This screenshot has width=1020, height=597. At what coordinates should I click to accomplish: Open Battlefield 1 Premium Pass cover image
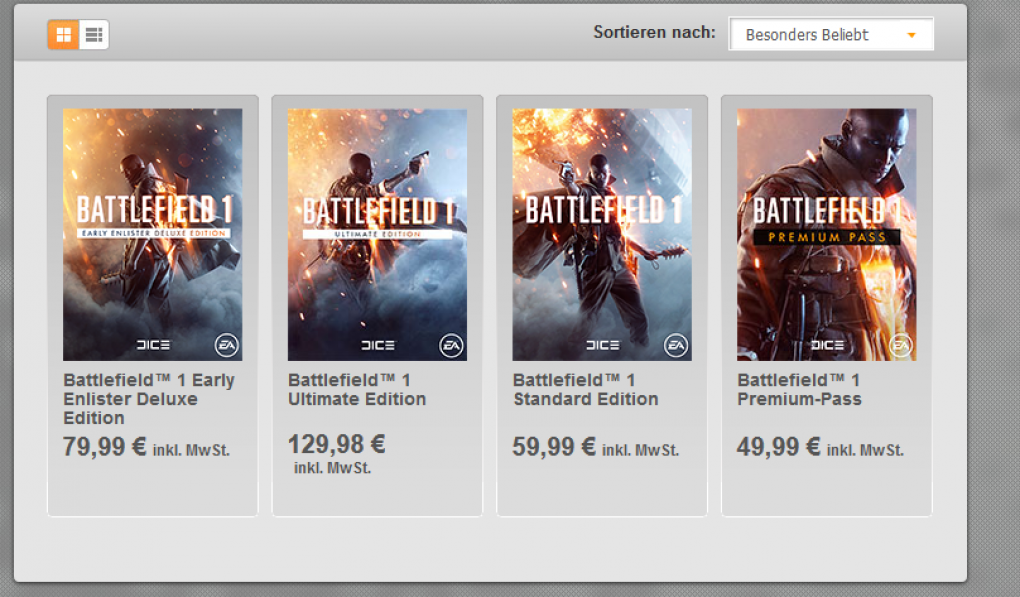(826, 234)
